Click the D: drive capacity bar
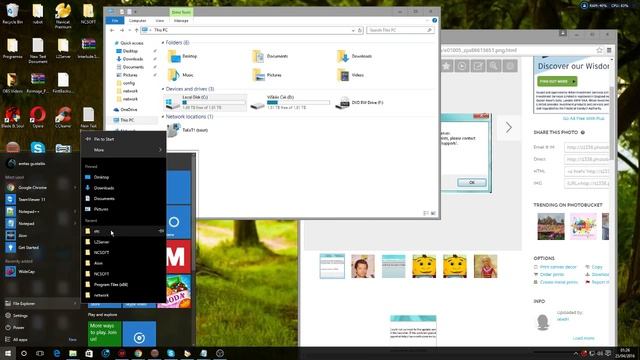The height and width of the screenshot is (360, 640). pyautogui.click(x=298, y=102)
